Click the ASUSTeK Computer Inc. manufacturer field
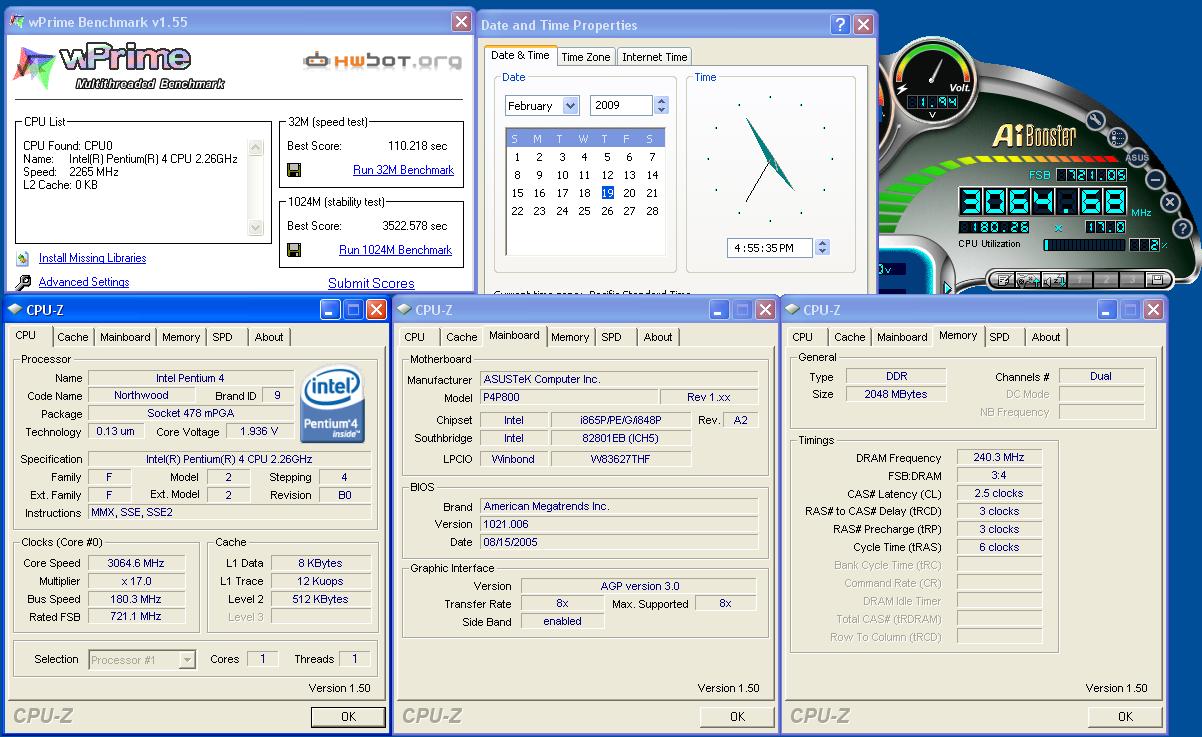The image size is (1202, 737). 619,379
